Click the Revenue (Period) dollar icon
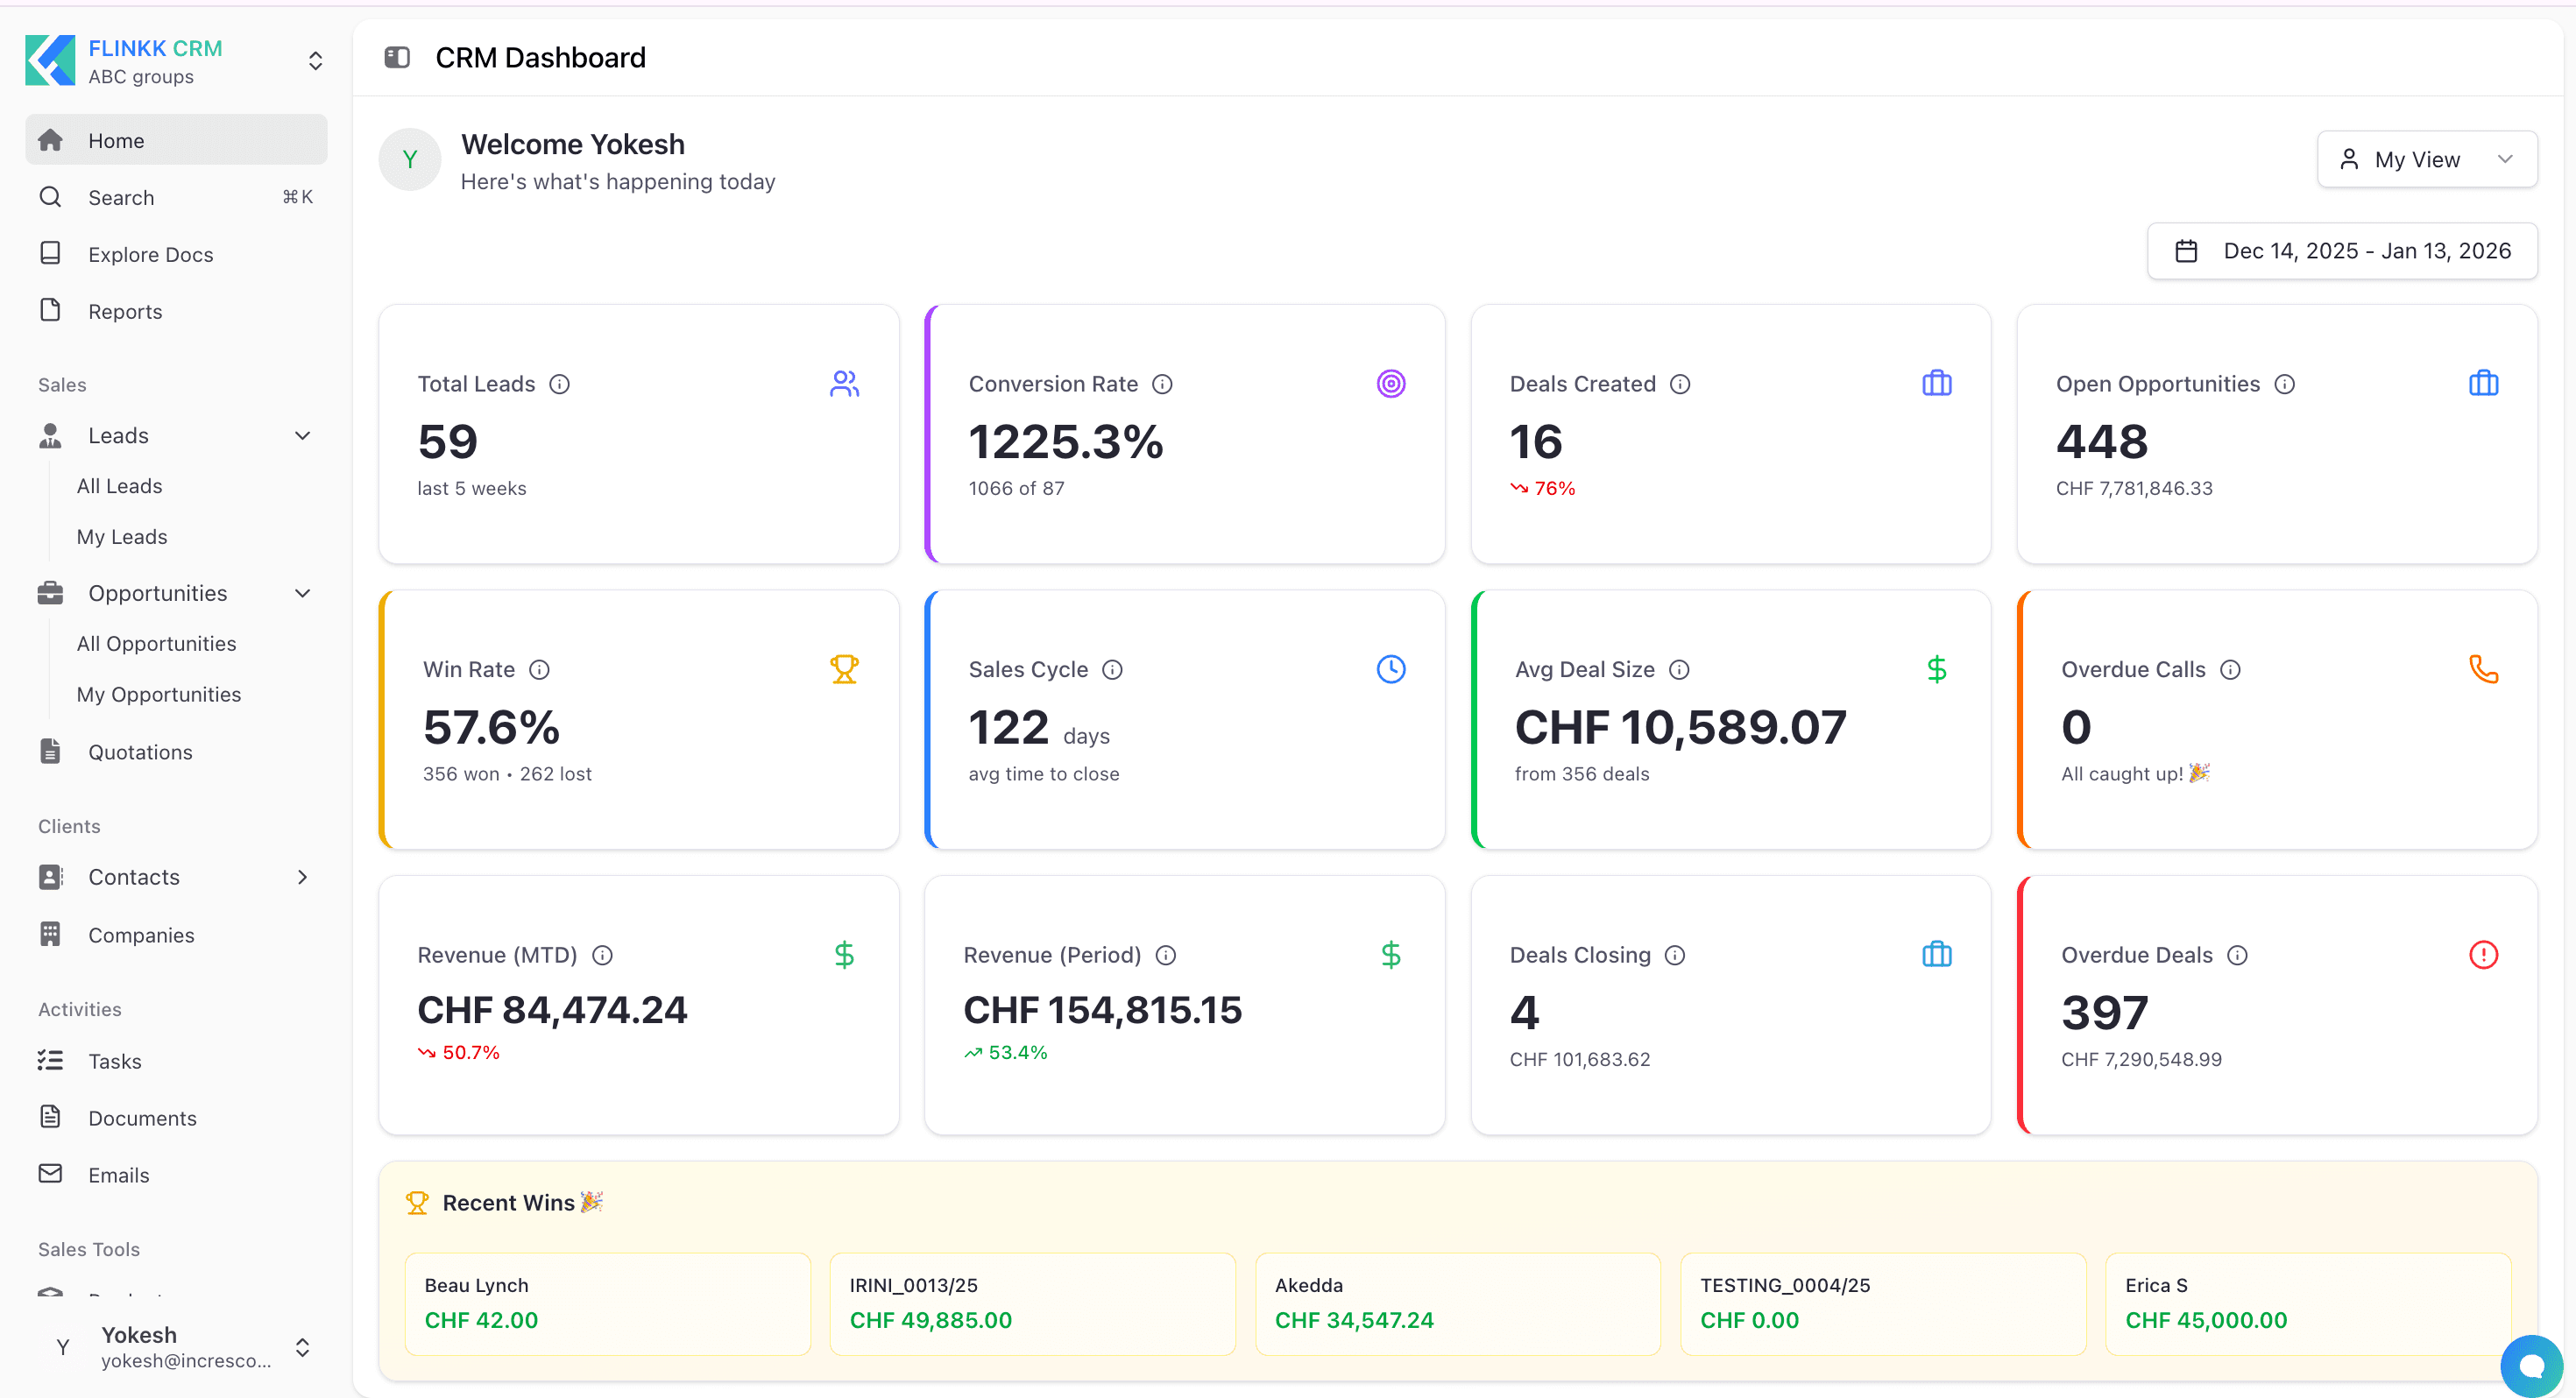Screen dimensions: 2576x1398 pos(1390,955)
